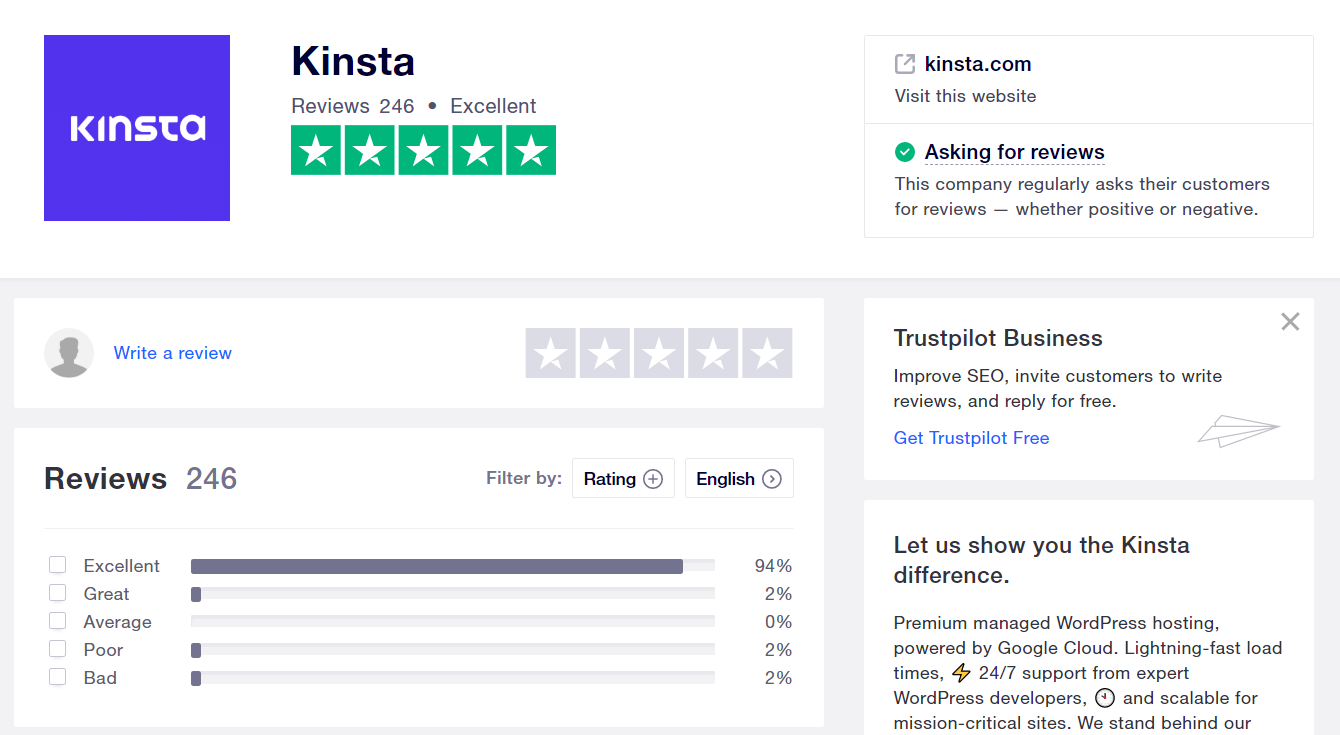
Task: Click Get Trustpilot Free link
Action: pos(971,438)
